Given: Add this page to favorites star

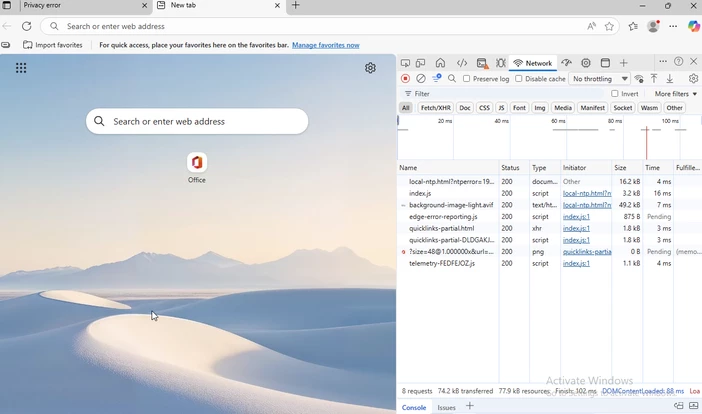Looking at the screenshot, I should coord(609,26).
